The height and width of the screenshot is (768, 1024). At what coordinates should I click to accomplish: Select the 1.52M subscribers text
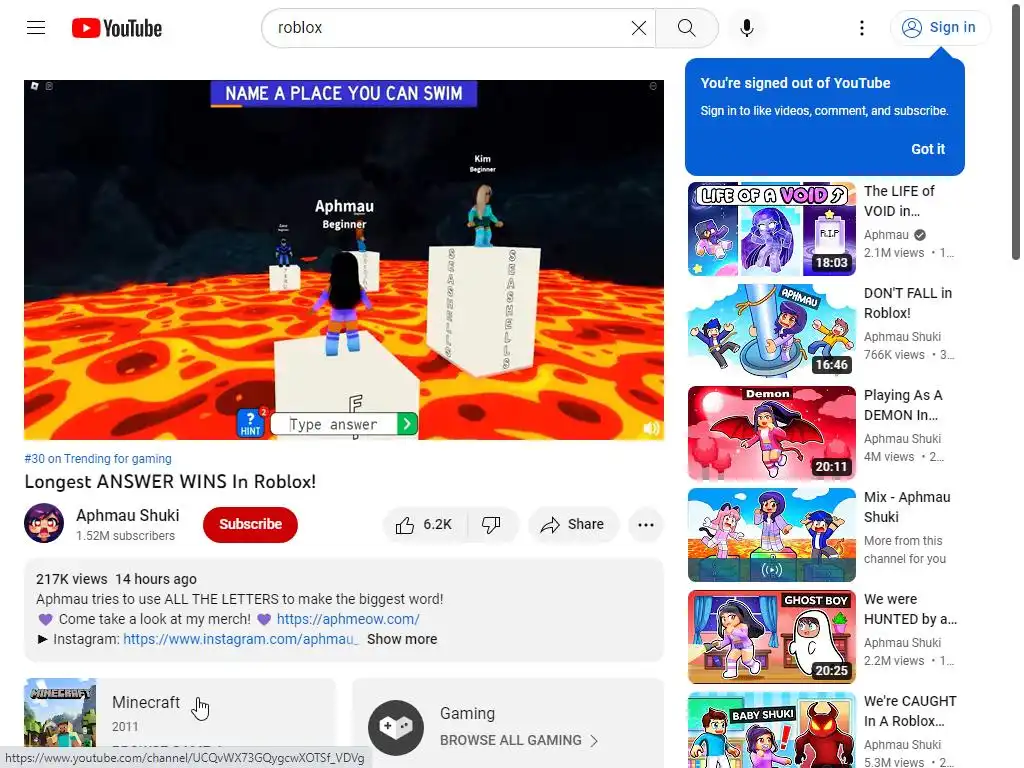point(125,536)
